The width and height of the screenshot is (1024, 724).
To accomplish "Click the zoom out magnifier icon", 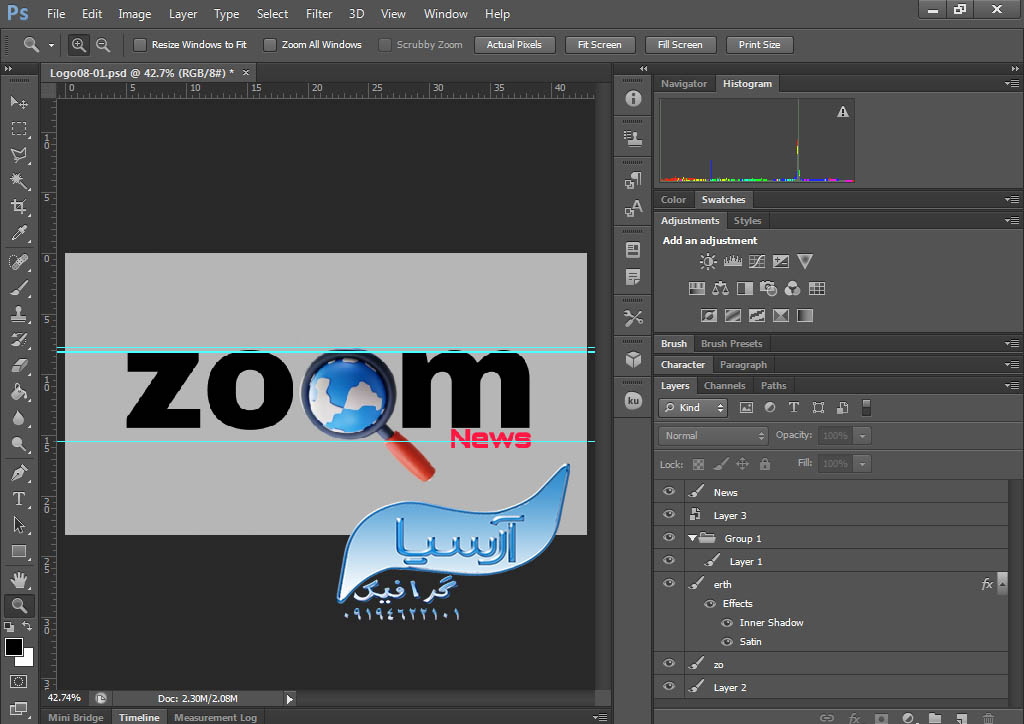I will point(103,45).
